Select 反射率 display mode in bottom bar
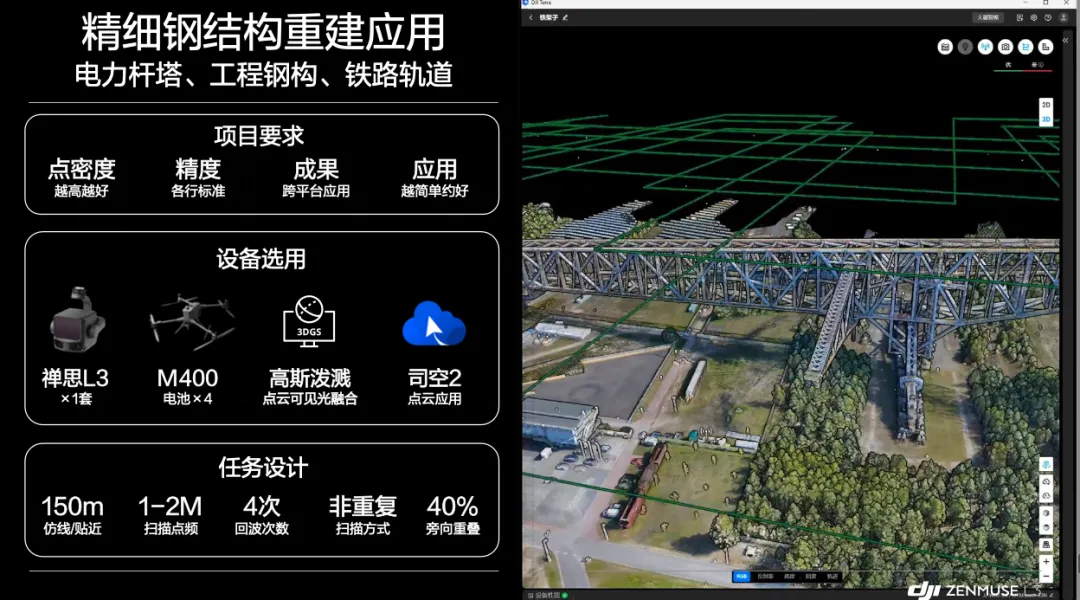The height and width of the screenshot is (600, 1080). point(765,576)
